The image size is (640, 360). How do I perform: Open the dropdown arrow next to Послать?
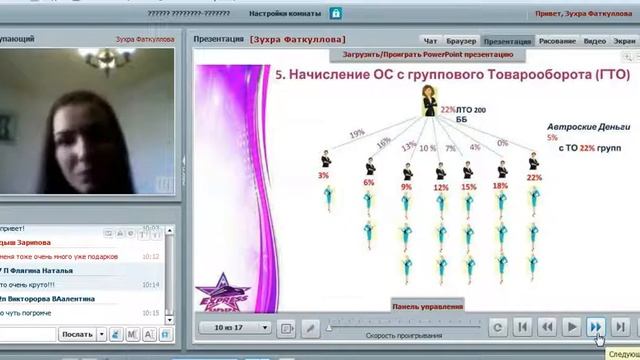(x=102, y=334)
